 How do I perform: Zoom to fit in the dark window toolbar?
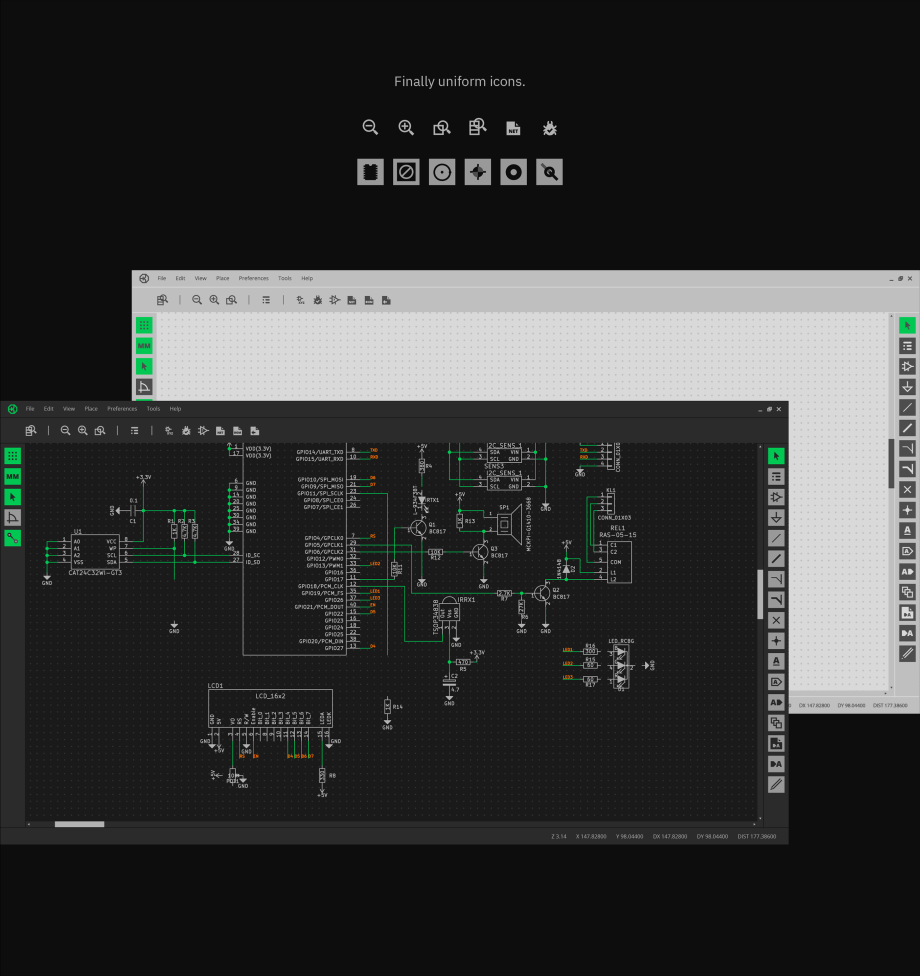pyautogui.click(x=100, y=430)
